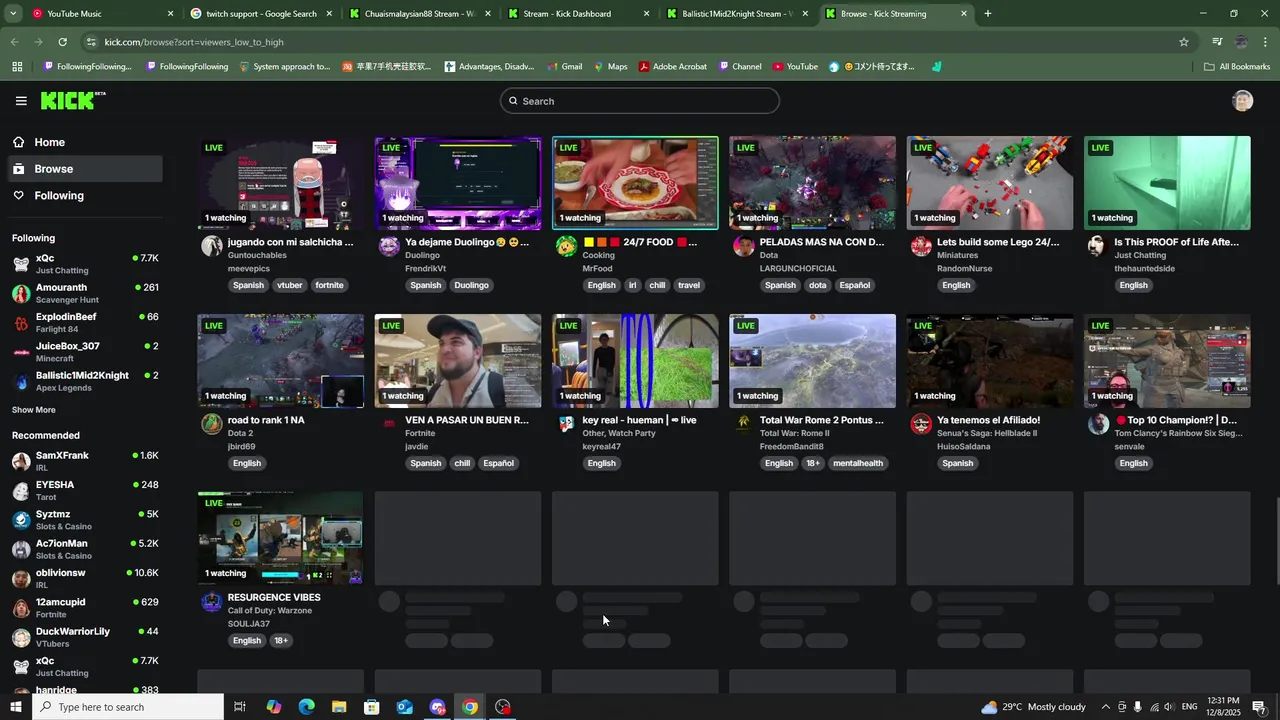Open All Bookmarks folder
The height and width of the screenshot is (720, 1280).
[x=1237, y=67]
